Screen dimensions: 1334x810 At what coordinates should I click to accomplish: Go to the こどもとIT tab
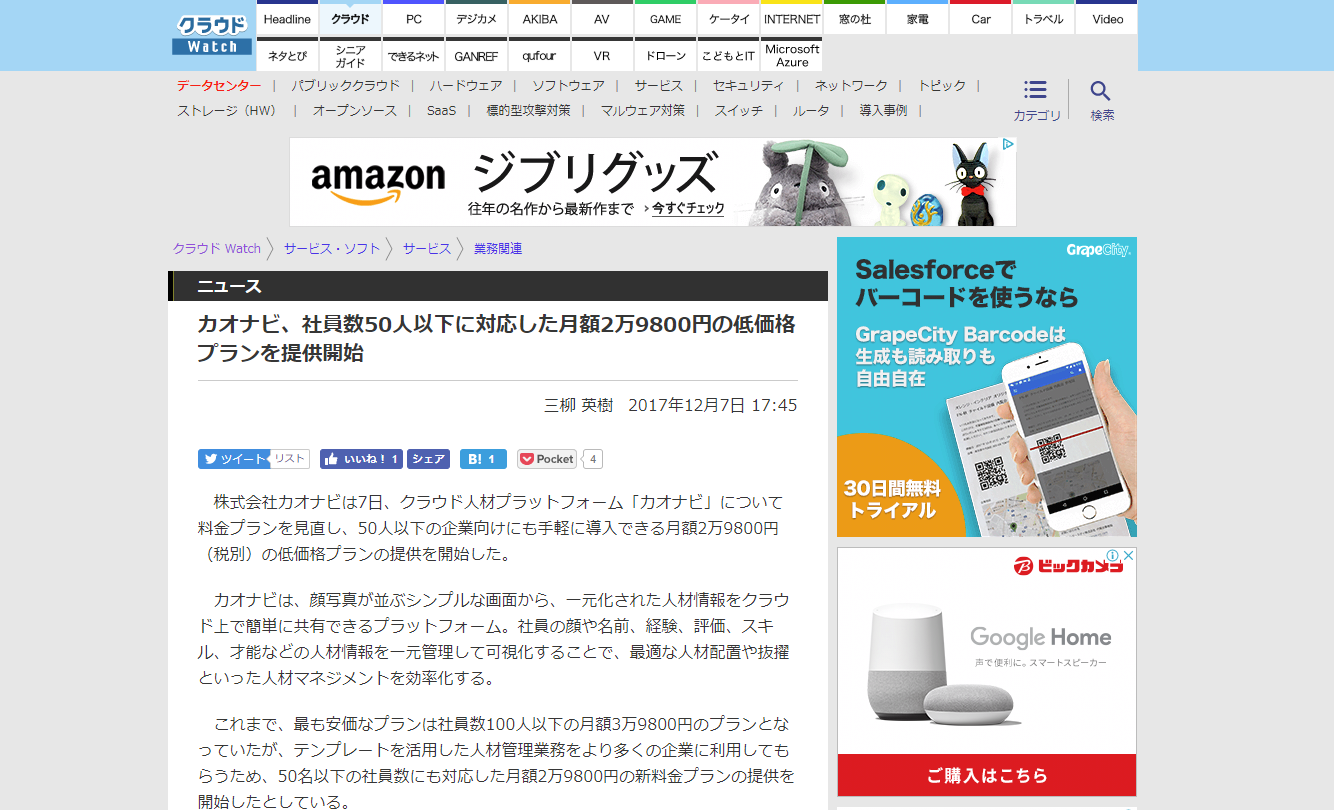coord(728,55)
